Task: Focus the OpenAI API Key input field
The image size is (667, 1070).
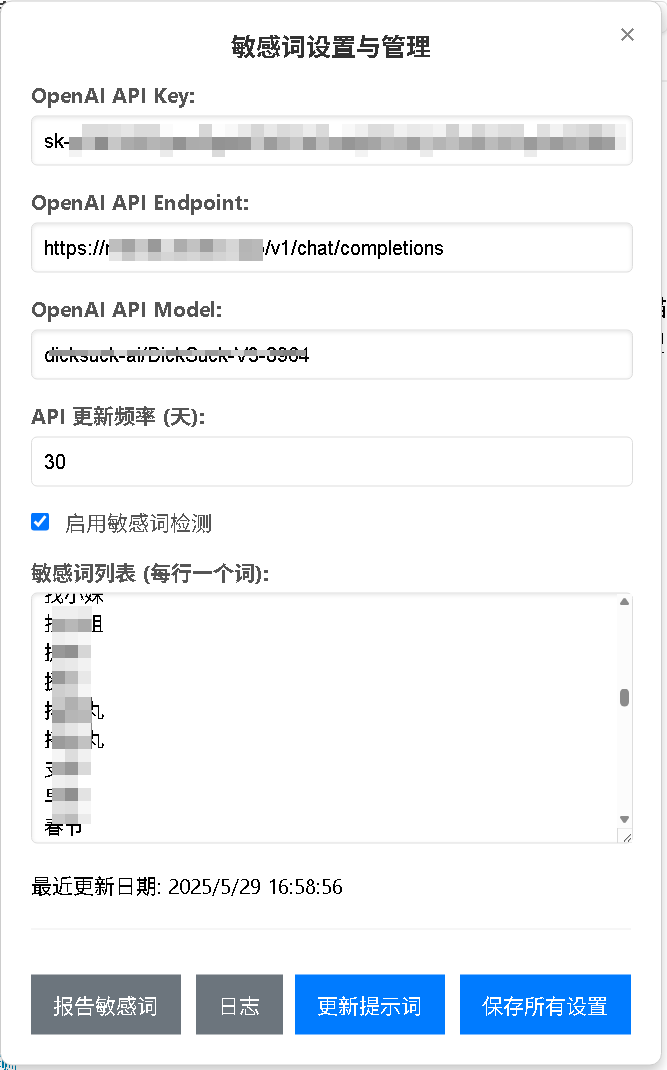Action: pos(331,141)
